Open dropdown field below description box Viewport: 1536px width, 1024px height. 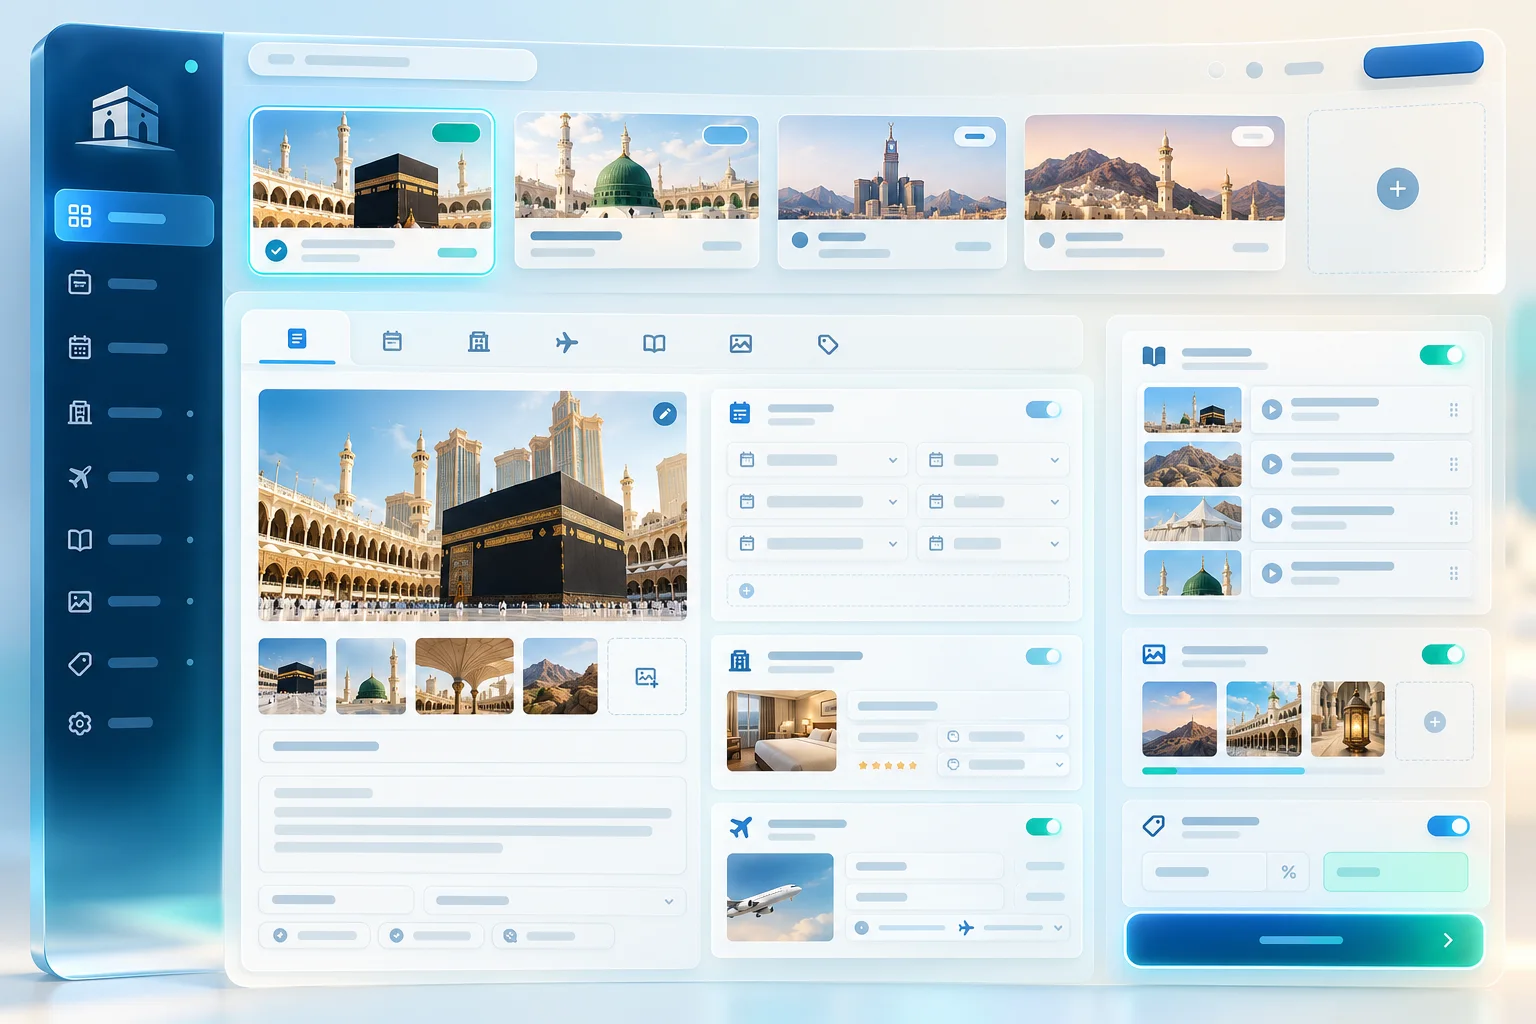coord(554,900)
